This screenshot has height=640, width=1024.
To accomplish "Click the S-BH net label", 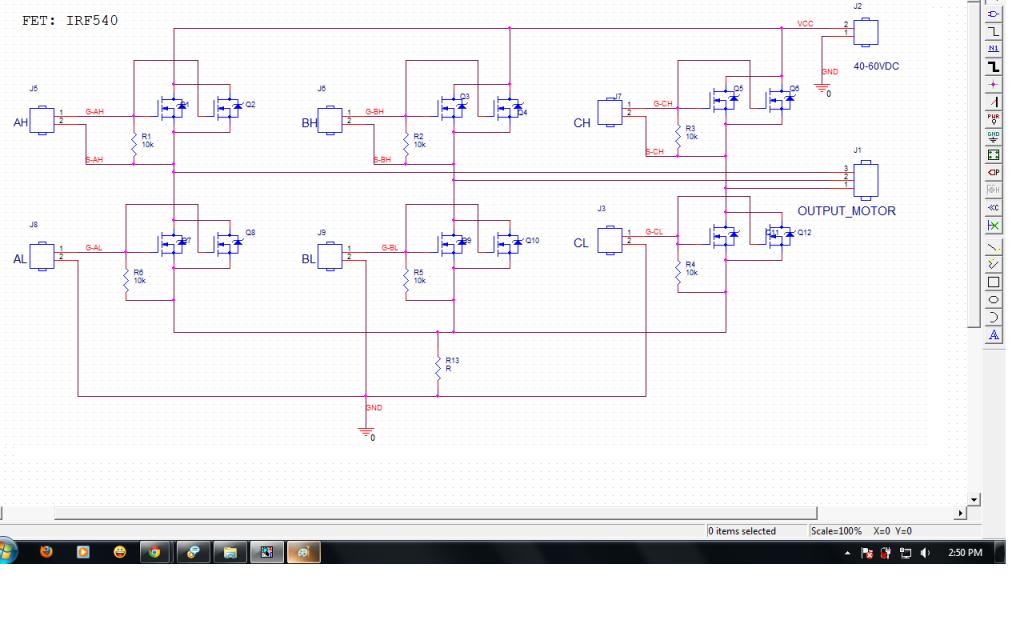I will (x=383, y=159).
